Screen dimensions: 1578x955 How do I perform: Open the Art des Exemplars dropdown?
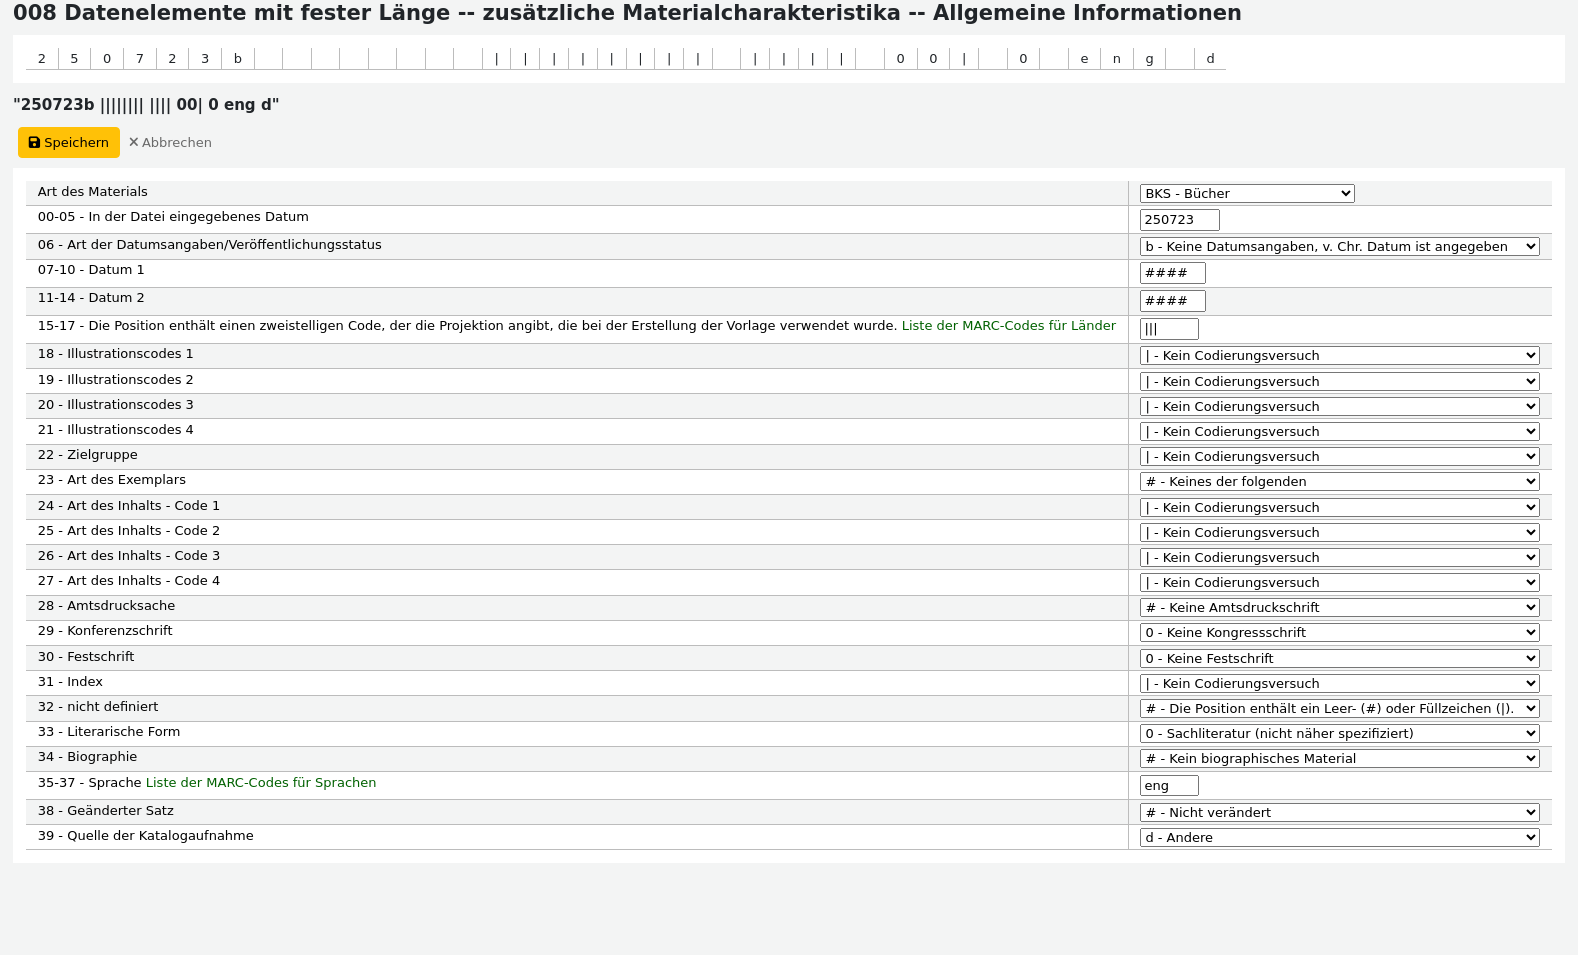(x=1338, y=482)
